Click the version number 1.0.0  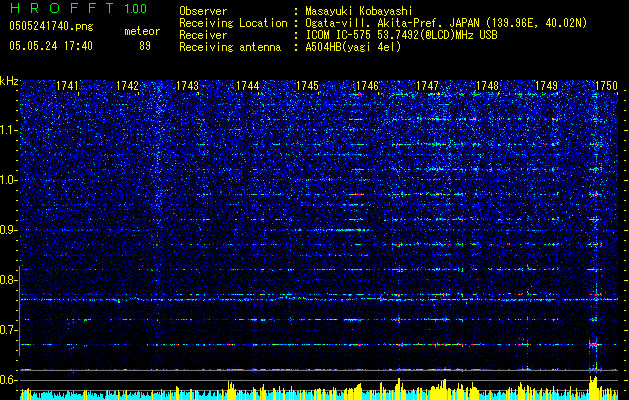pyautogui.click(x=135, y=8)
